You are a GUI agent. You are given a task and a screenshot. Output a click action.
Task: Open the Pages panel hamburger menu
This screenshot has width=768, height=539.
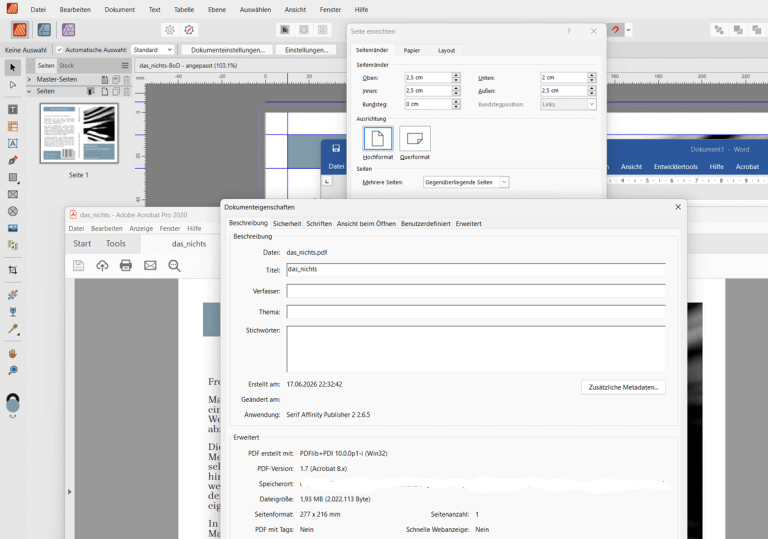[125, 65]
